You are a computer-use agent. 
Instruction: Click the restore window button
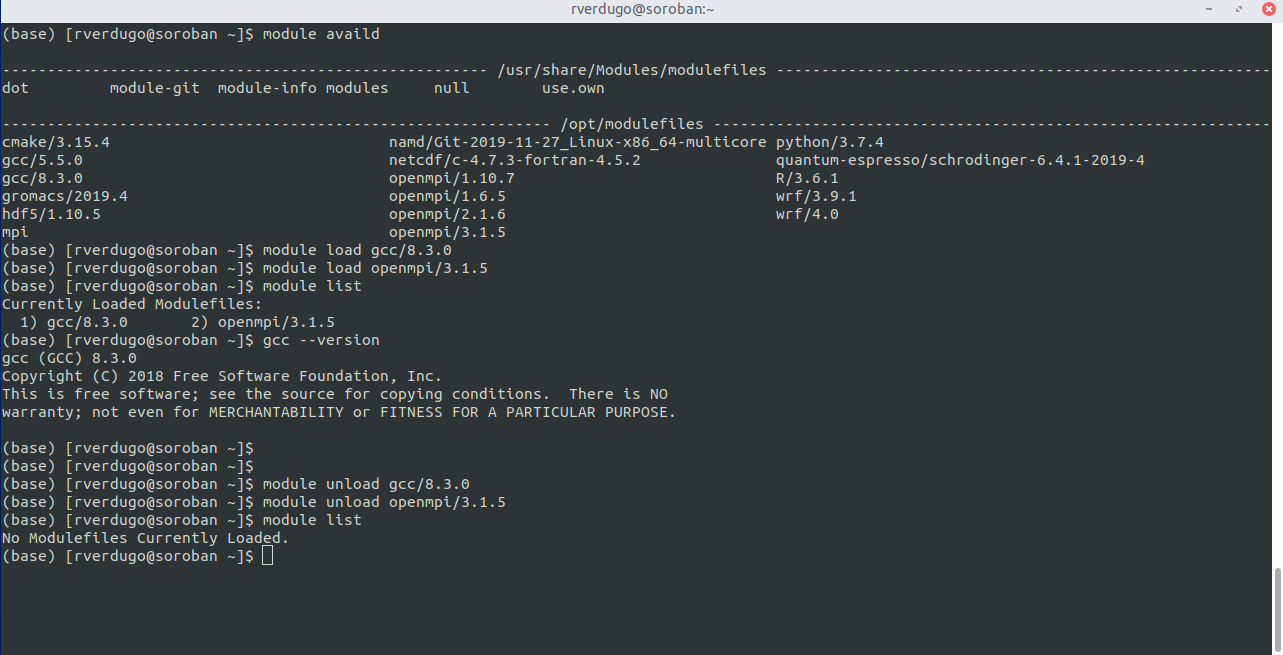[x=1237, y=9]
